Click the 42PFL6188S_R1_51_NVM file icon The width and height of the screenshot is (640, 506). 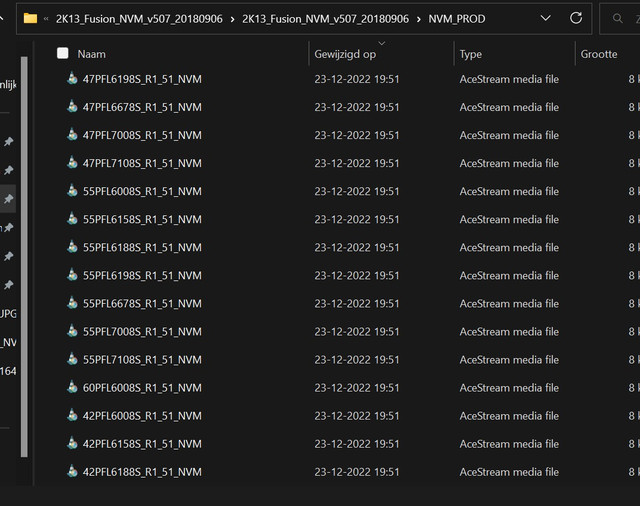pyautogui.click(x=72, y=471)
